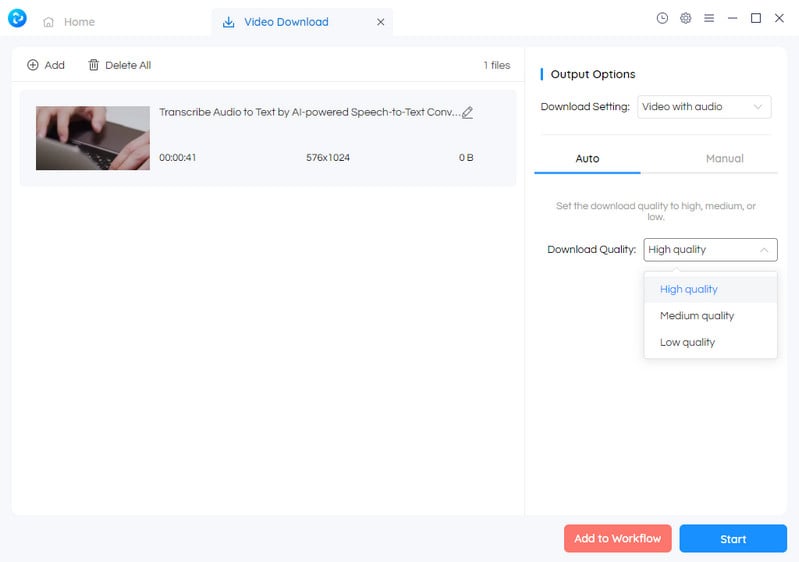799x562 pixels.
Task: Click the Output Options heading
Action: tap(593, 74)
